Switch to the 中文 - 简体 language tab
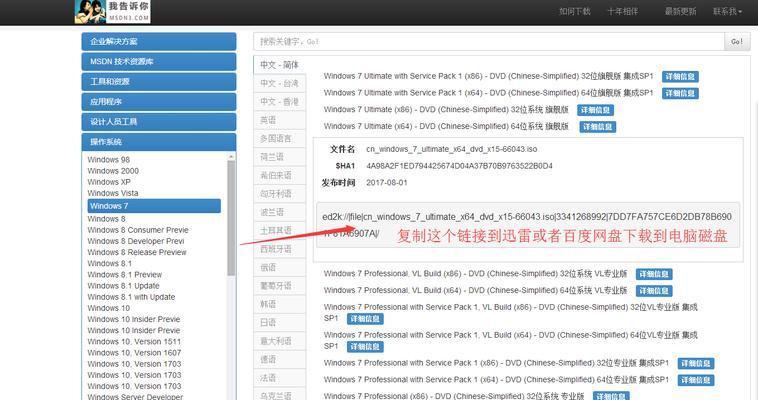758x400 pixels. 279,65
